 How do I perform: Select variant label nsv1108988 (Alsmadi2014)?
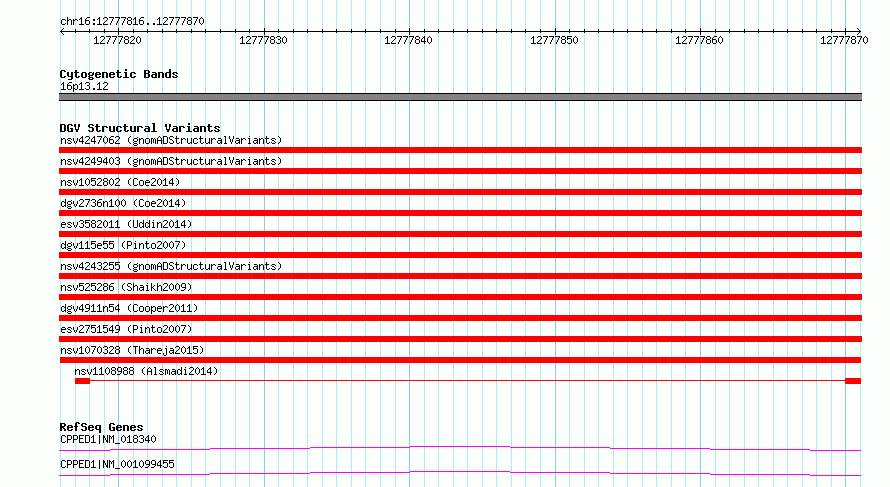click(x=146, y=371)
